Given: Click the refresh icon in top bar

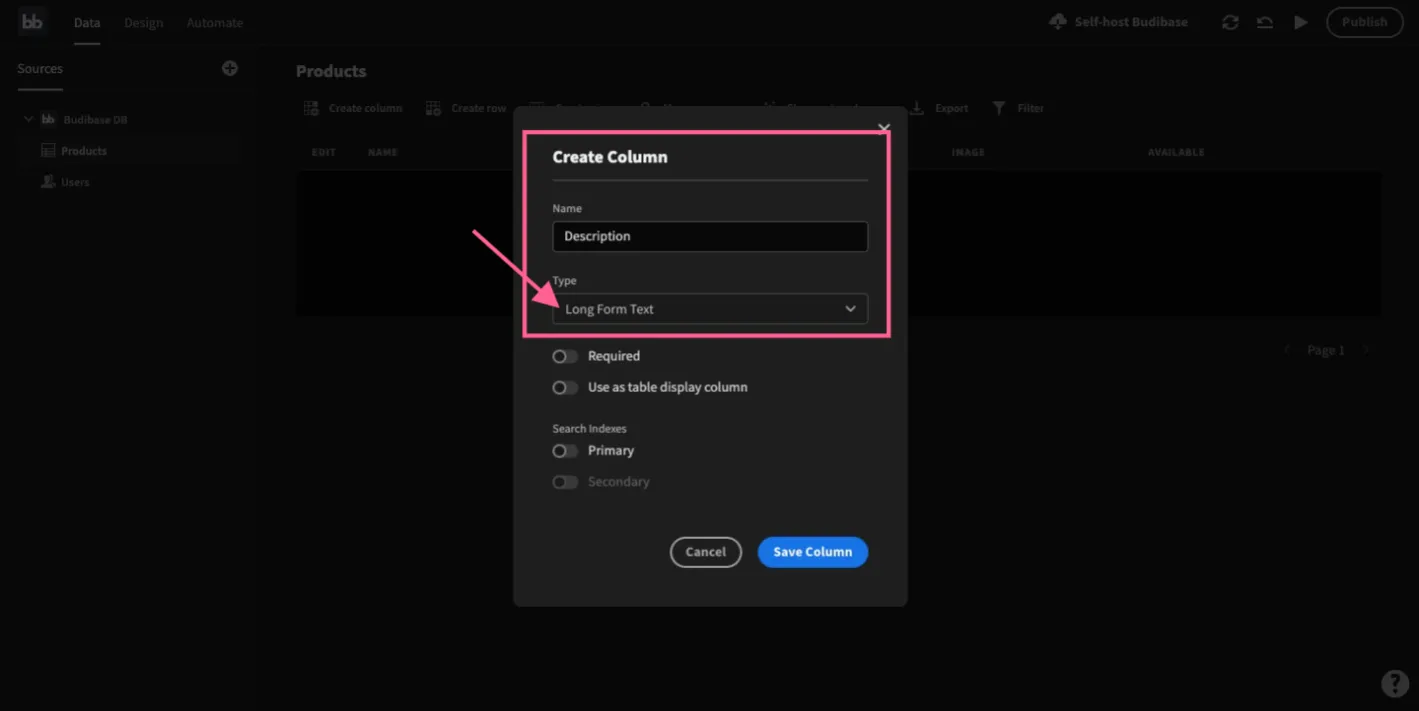Looking at the screenshot, I should (x=1230, y=22).
